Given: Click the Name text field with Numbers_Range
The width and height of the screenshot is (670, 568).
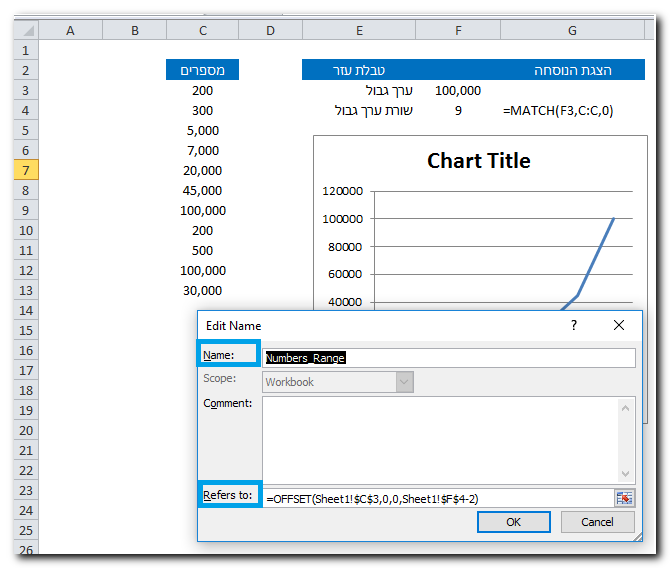Looking at the screenshot, I should pos(448,357).
